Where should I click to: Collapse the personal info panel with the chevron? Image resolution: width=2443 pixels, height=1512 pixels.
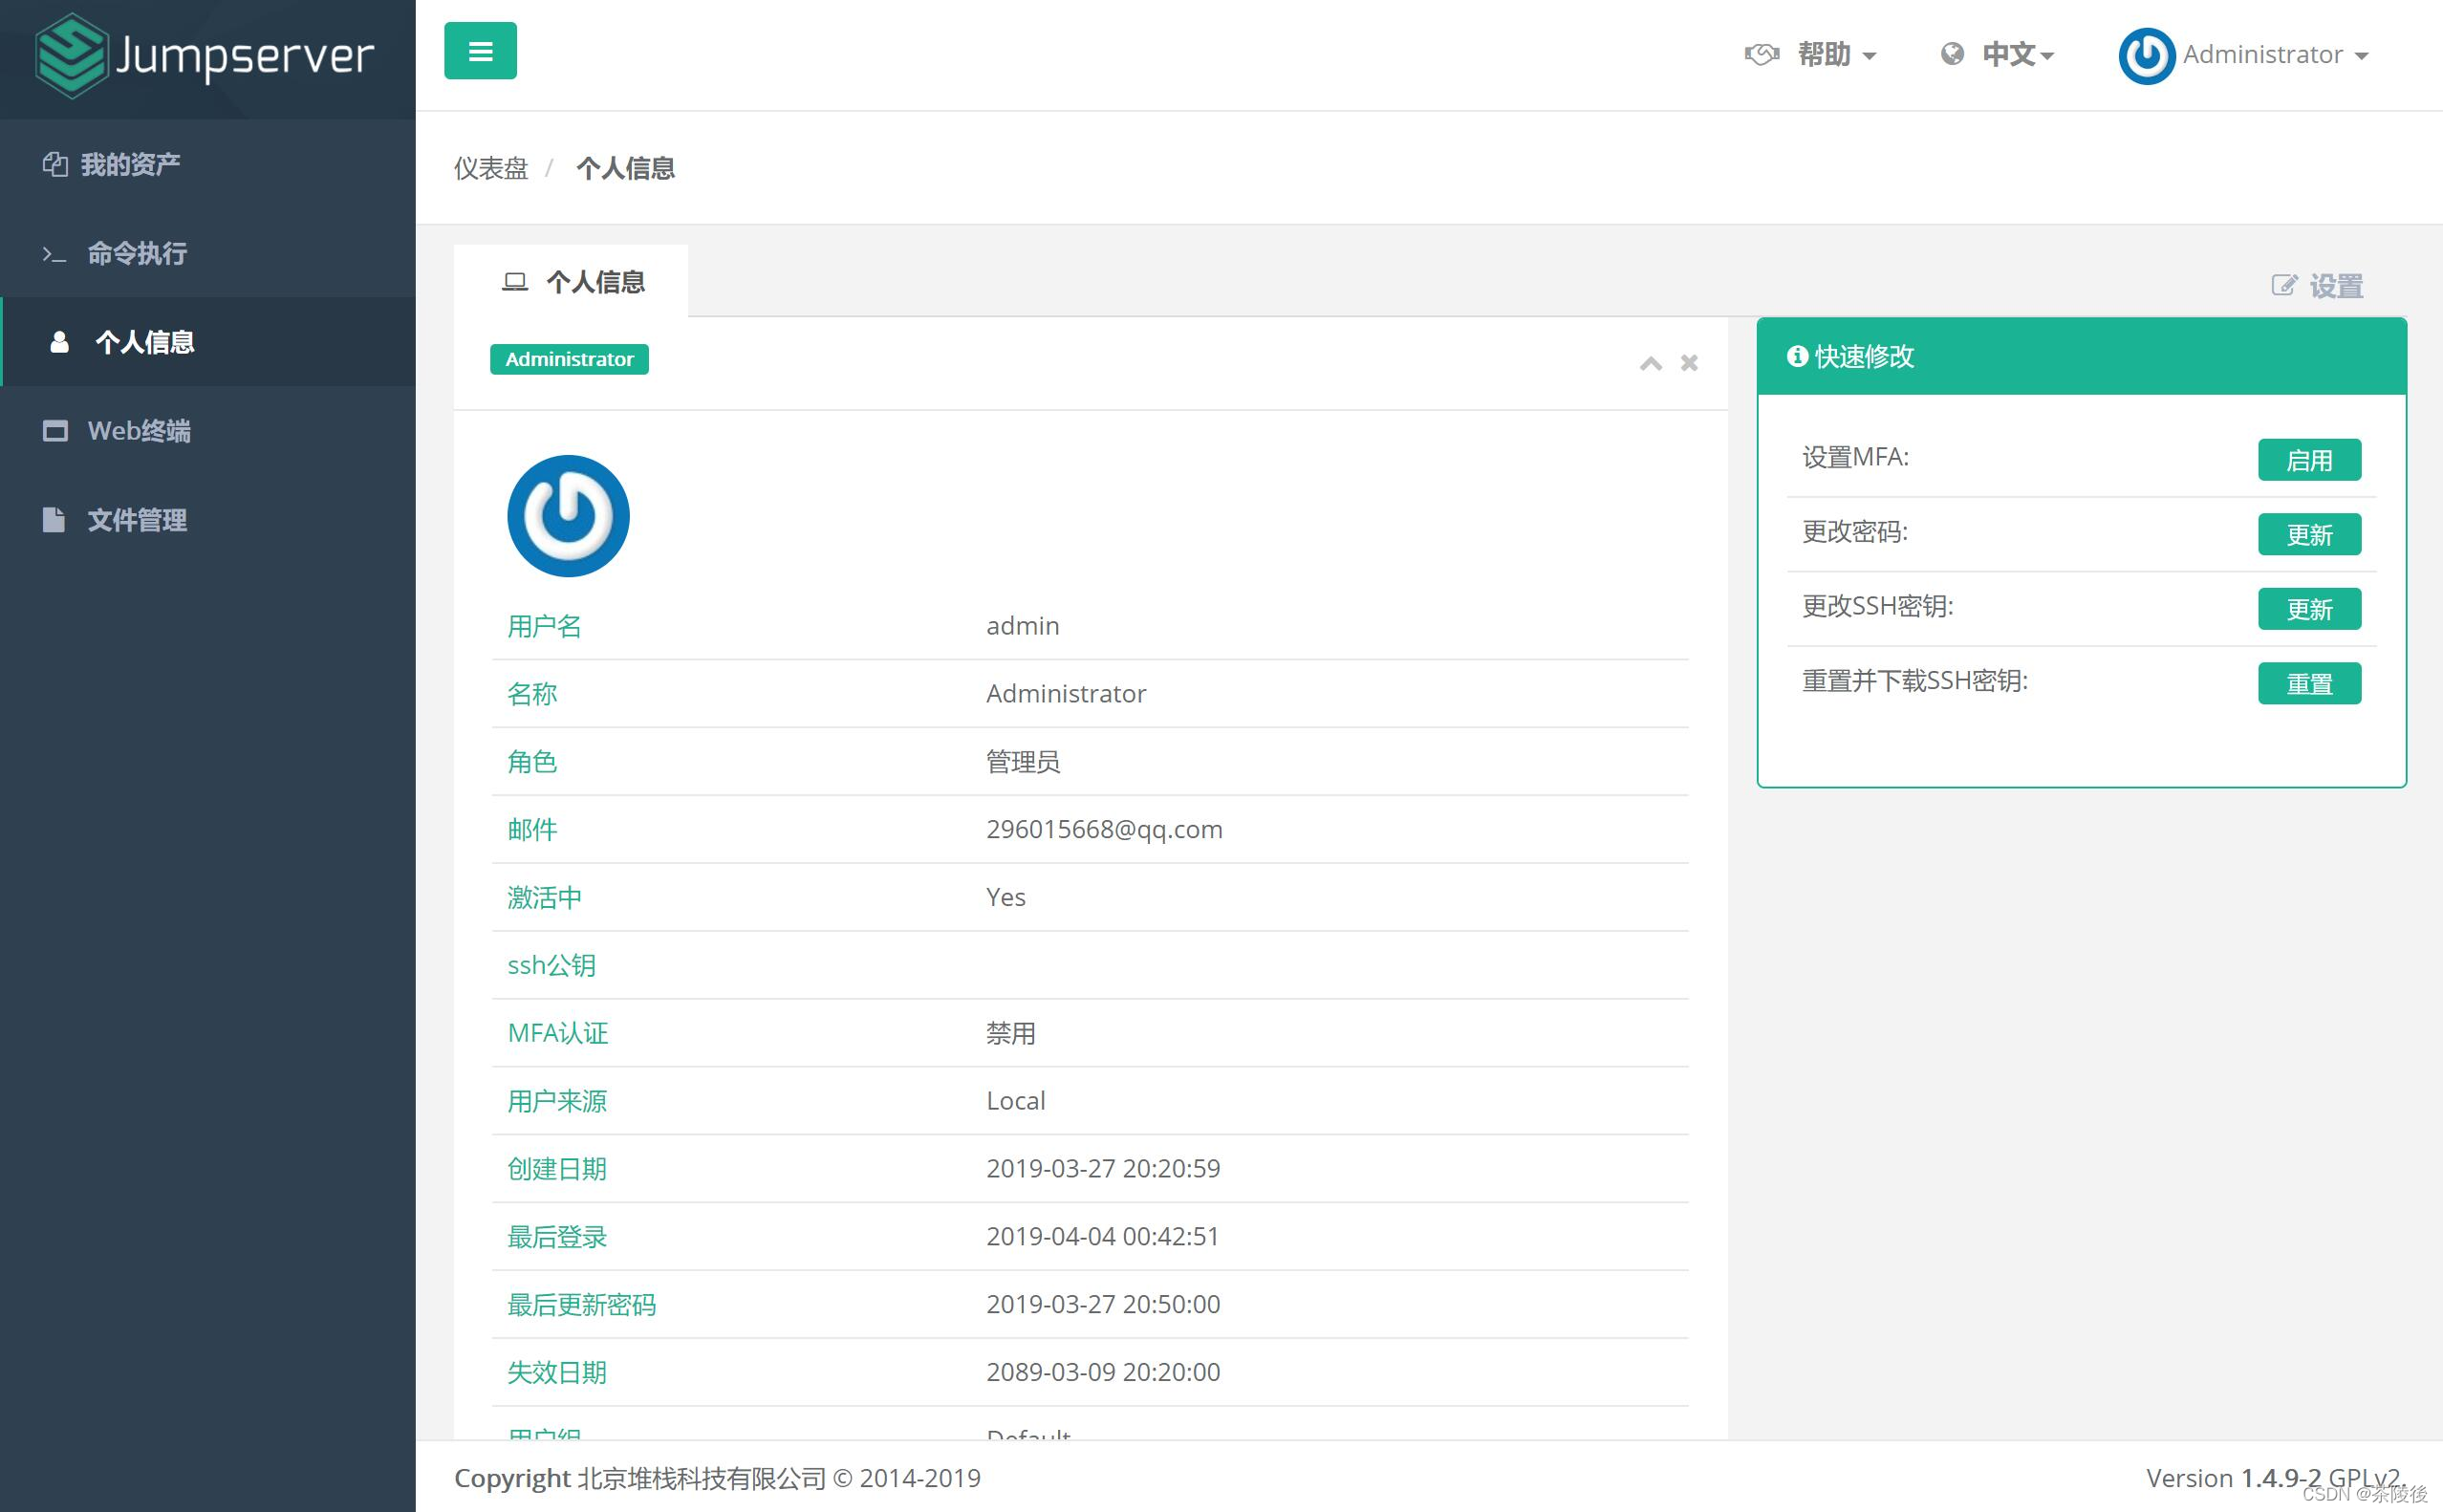tap(1650, 363)
